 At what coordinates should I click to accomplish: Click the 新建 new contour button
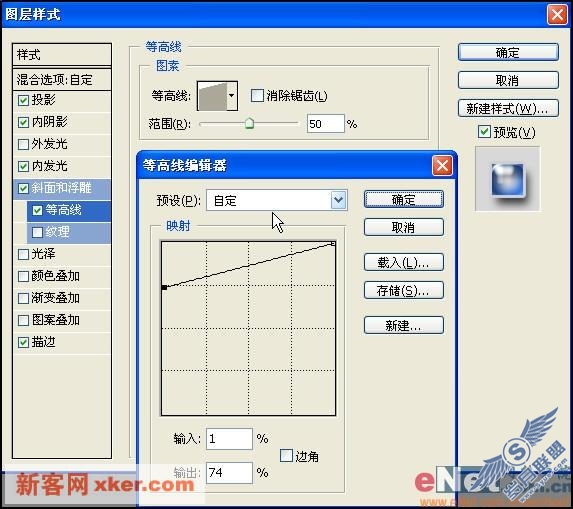(x=404, y=325)
